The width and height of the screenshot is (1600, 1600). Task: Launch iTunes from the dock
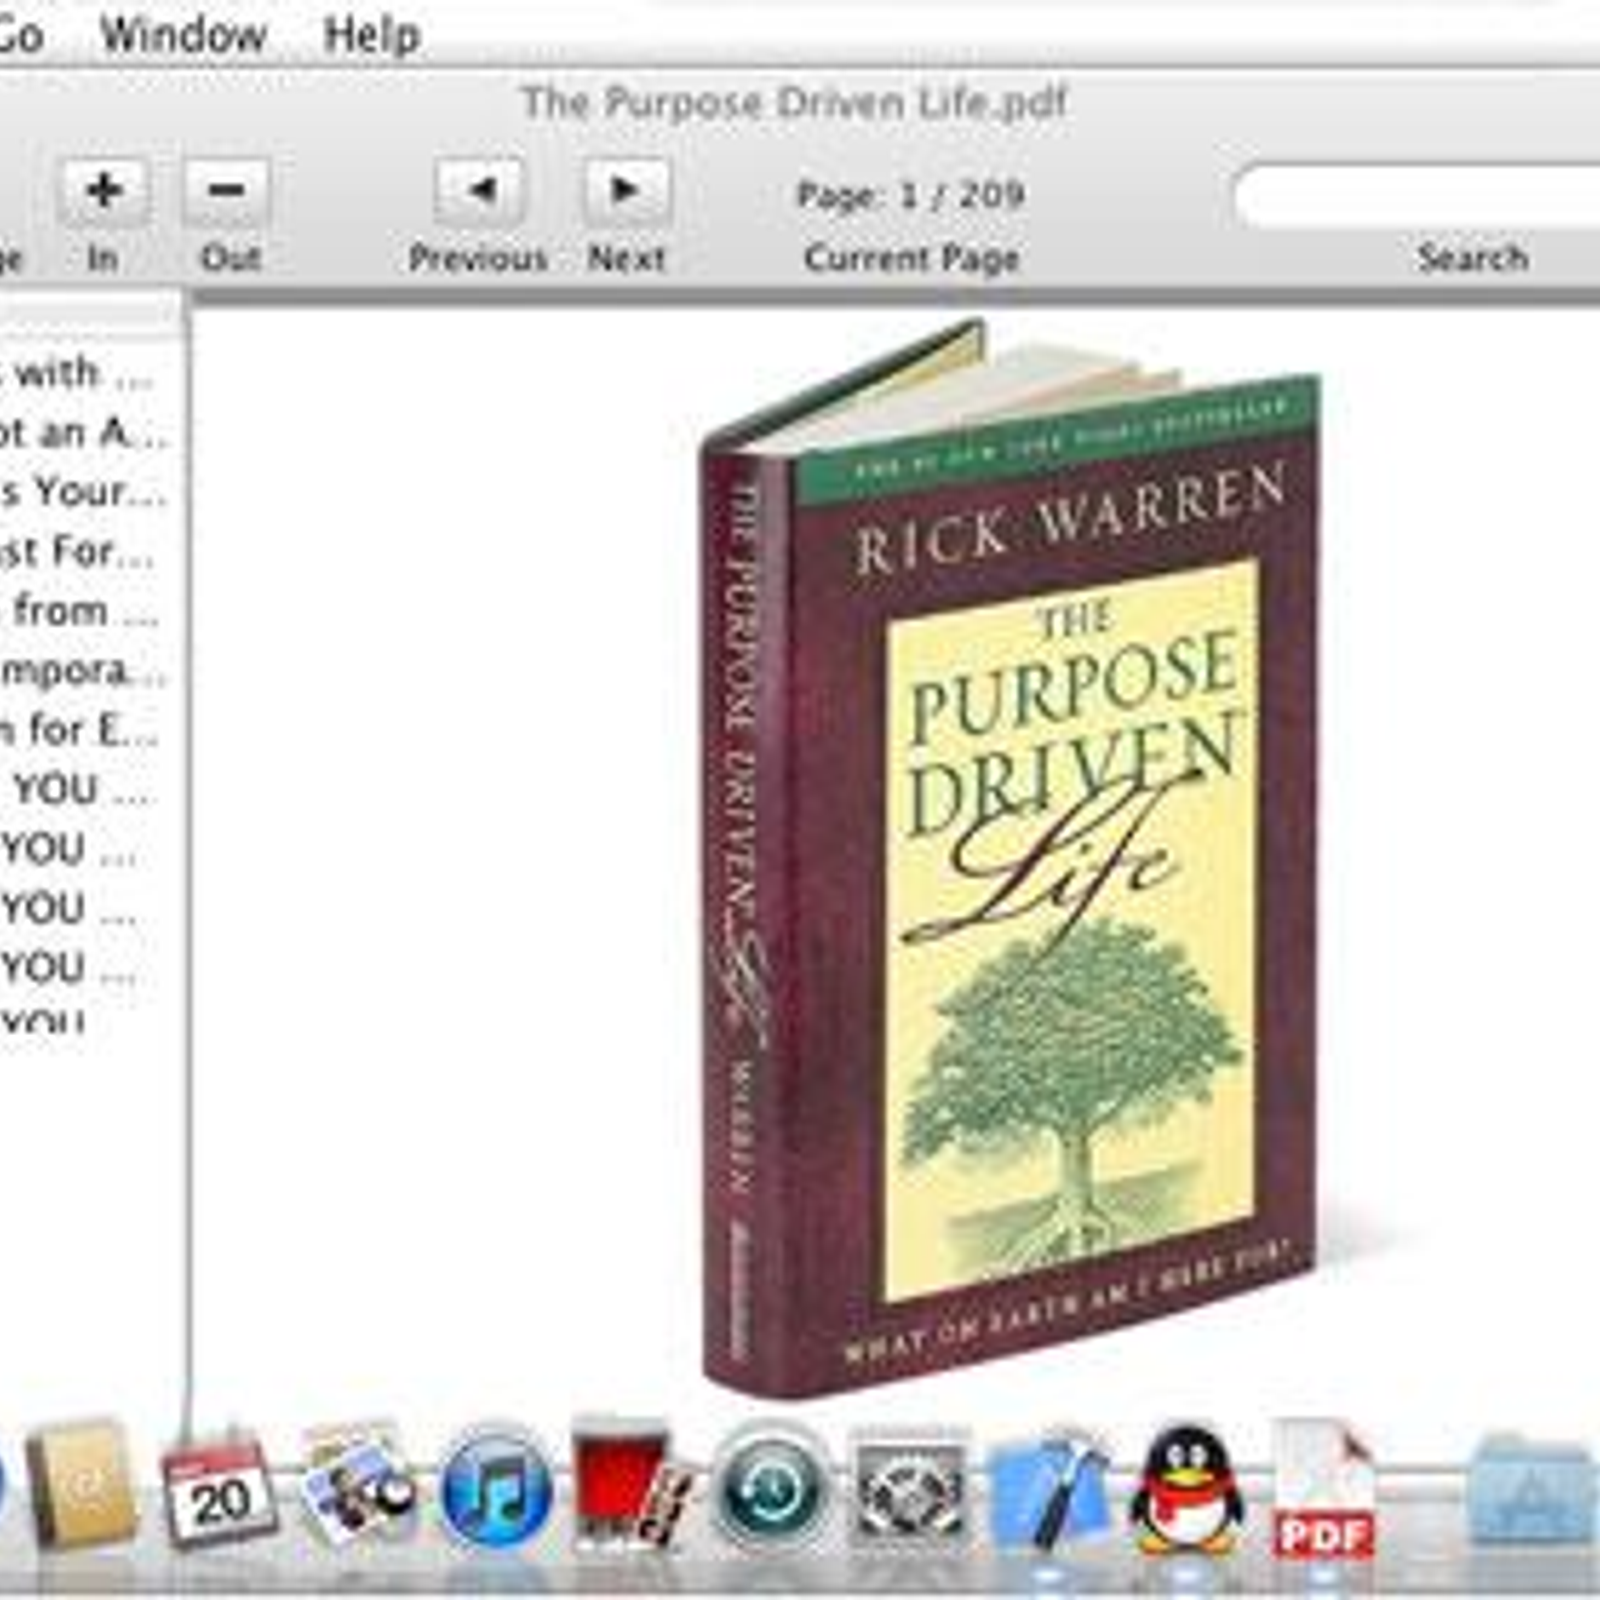(496, 1490)
